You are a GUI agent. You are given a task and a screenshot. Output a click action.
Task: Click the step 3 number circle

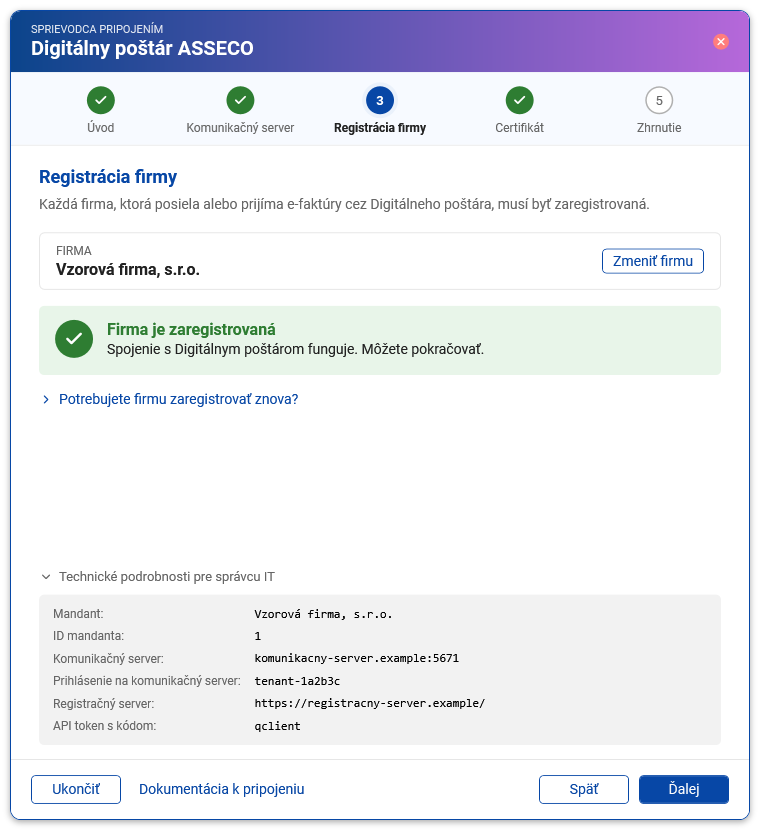pyautogui.click(x=379, y=100)
